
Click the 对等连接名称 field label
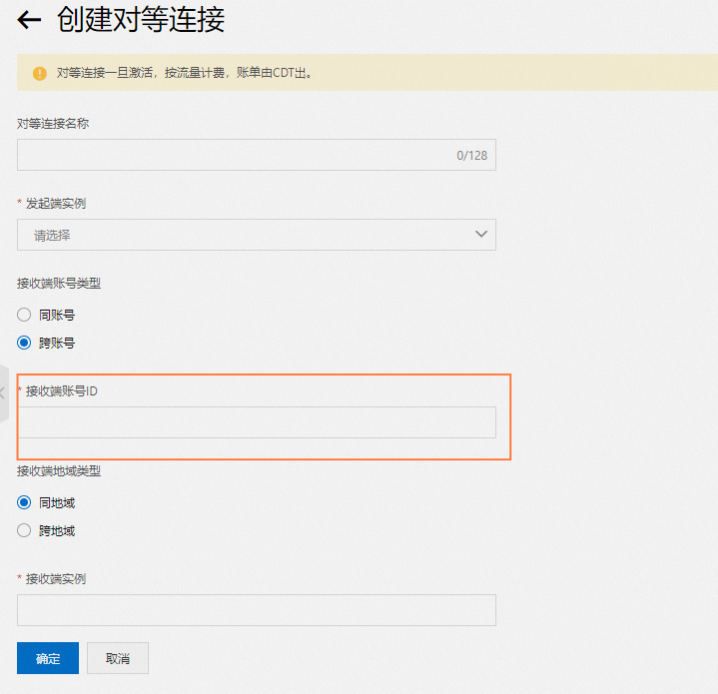pyautogui.click(x=53, y=124)
